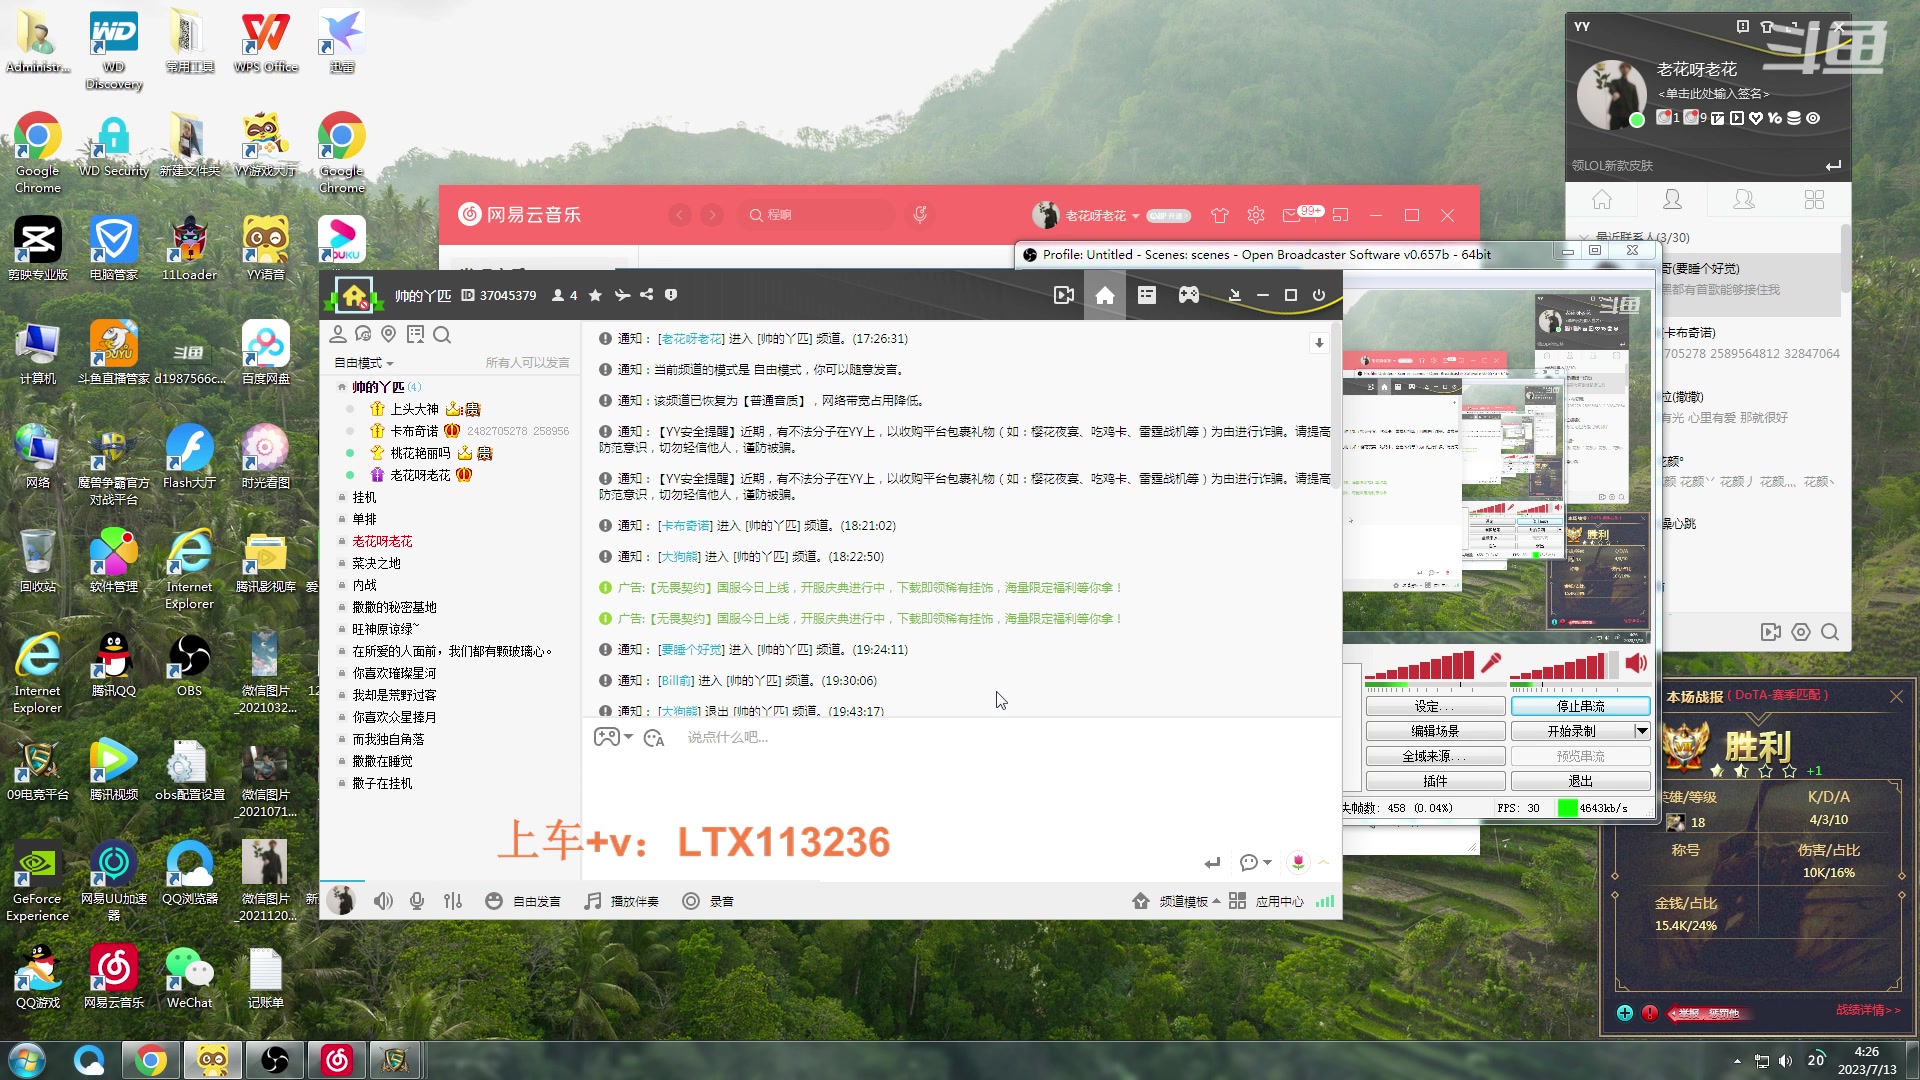Open 战绩详情 link in battle report
1920x1080 pixels.
point(1868,1010)
